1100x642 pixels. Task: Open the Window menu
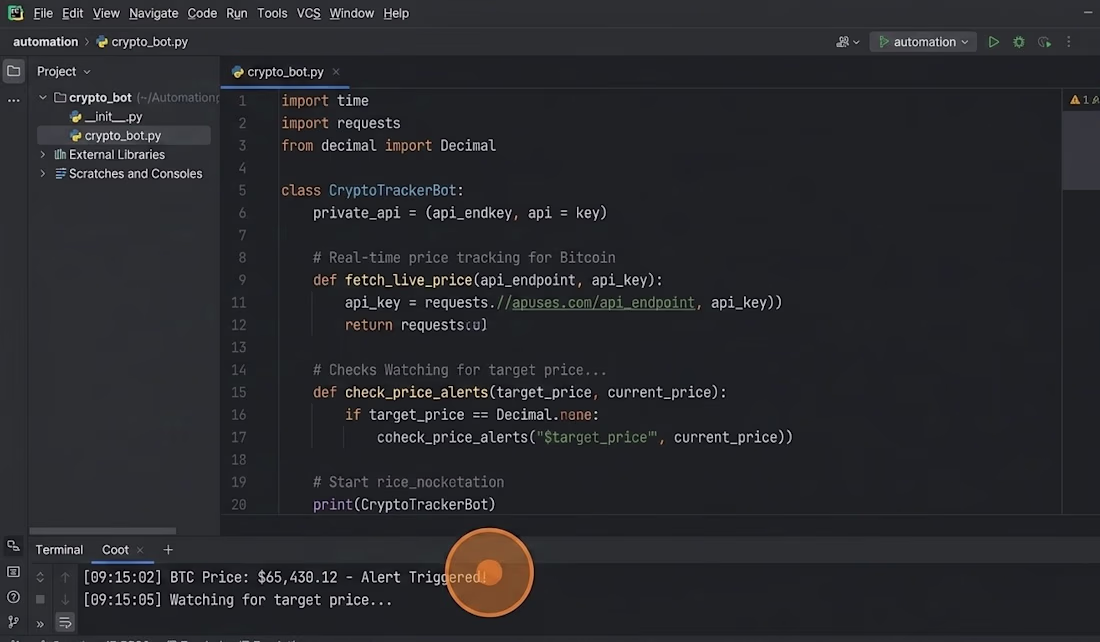point(351,13)
